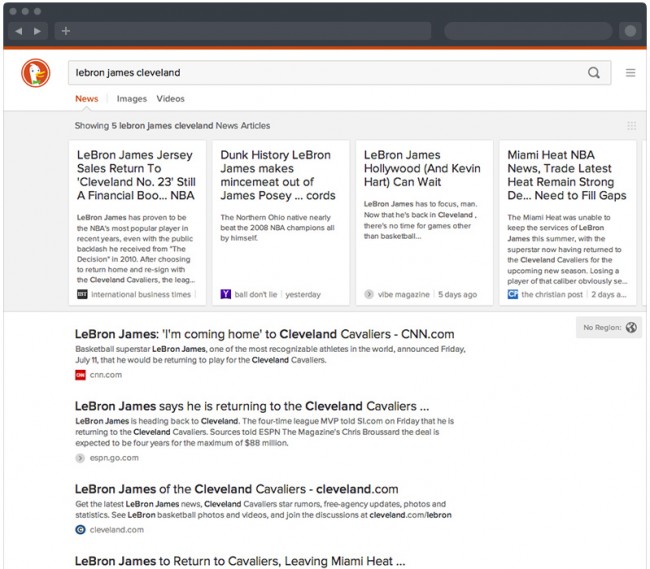This screenshot has width=650, height=569.
Task: Click the christian post source text
Action: [x=552, y=294]
